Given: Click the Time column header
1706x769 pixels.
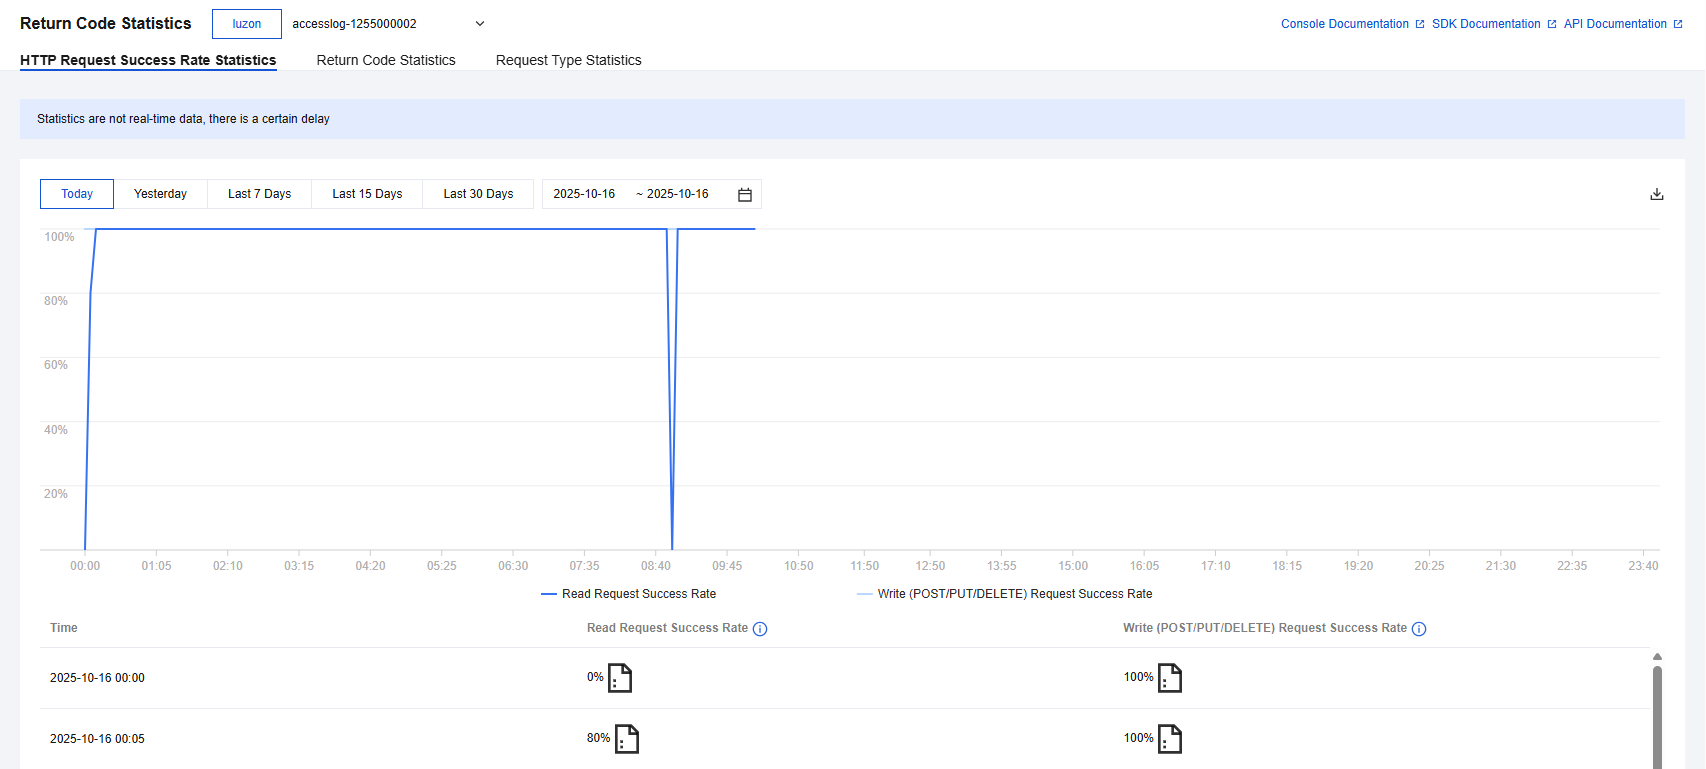Looking at the screenshot, I should (x=64, y=628).
